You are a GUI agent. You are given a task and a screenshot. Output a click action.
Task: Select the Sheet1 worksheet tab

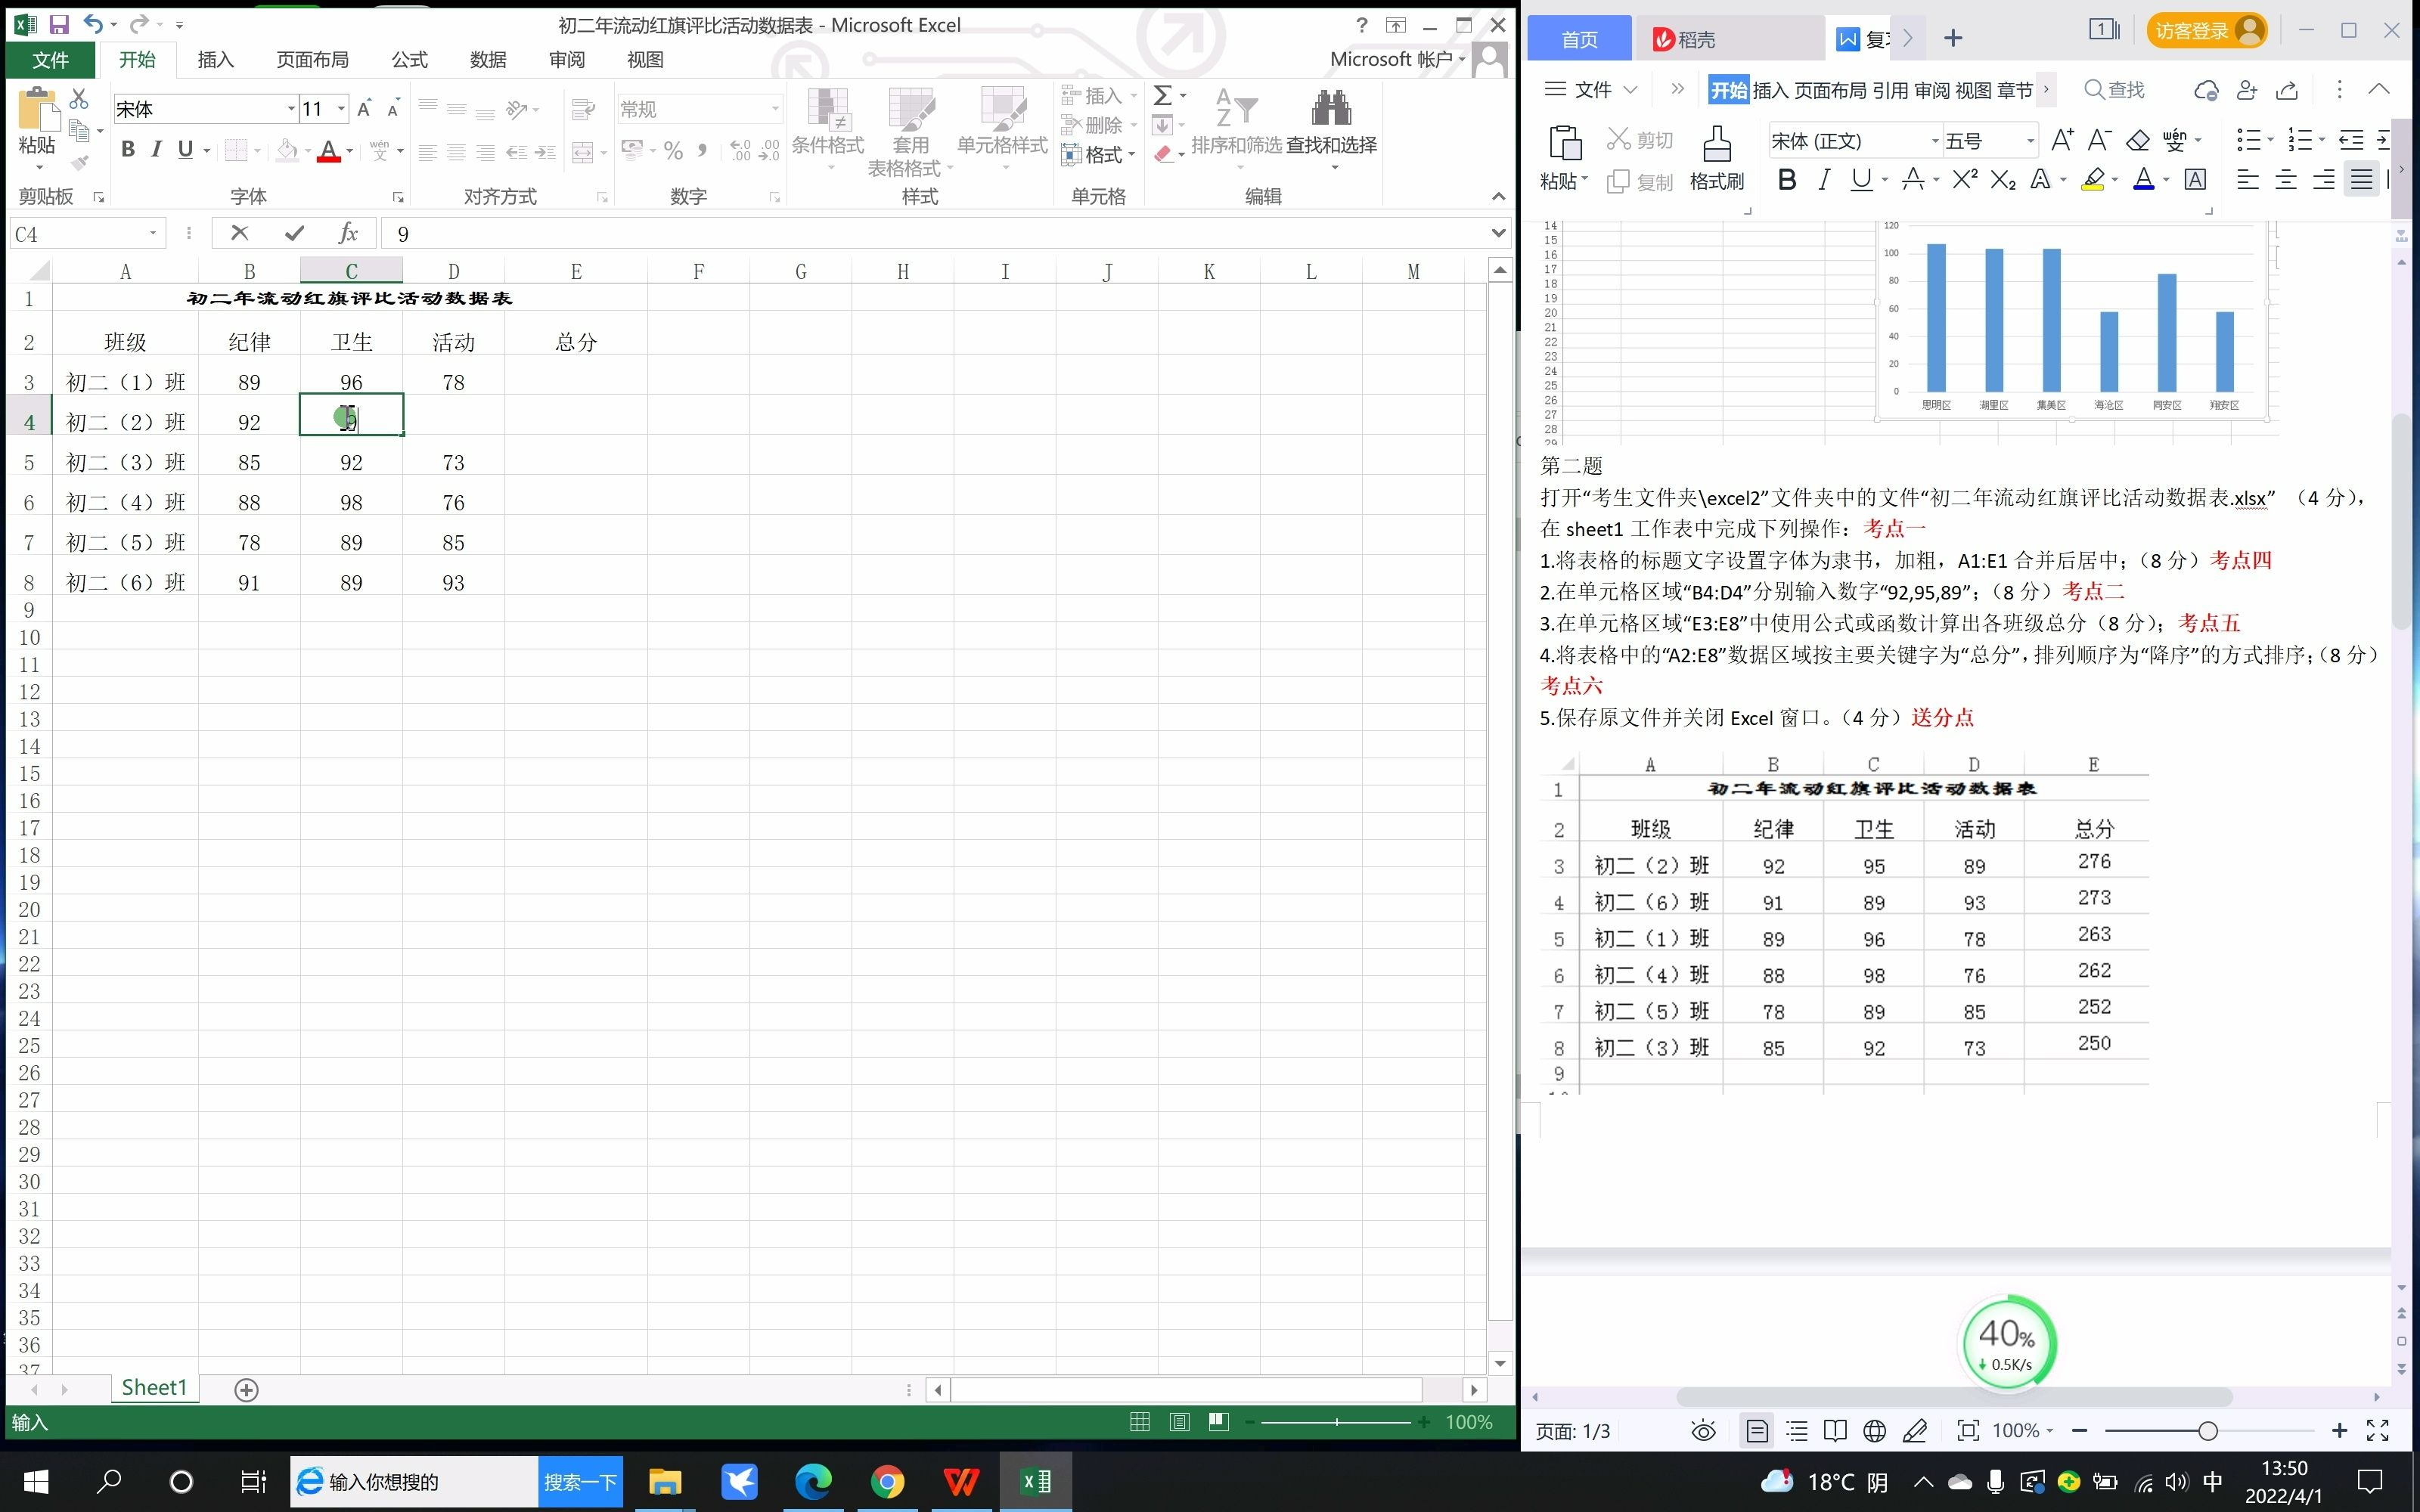pyautogui.click(x=154, y=1388)
